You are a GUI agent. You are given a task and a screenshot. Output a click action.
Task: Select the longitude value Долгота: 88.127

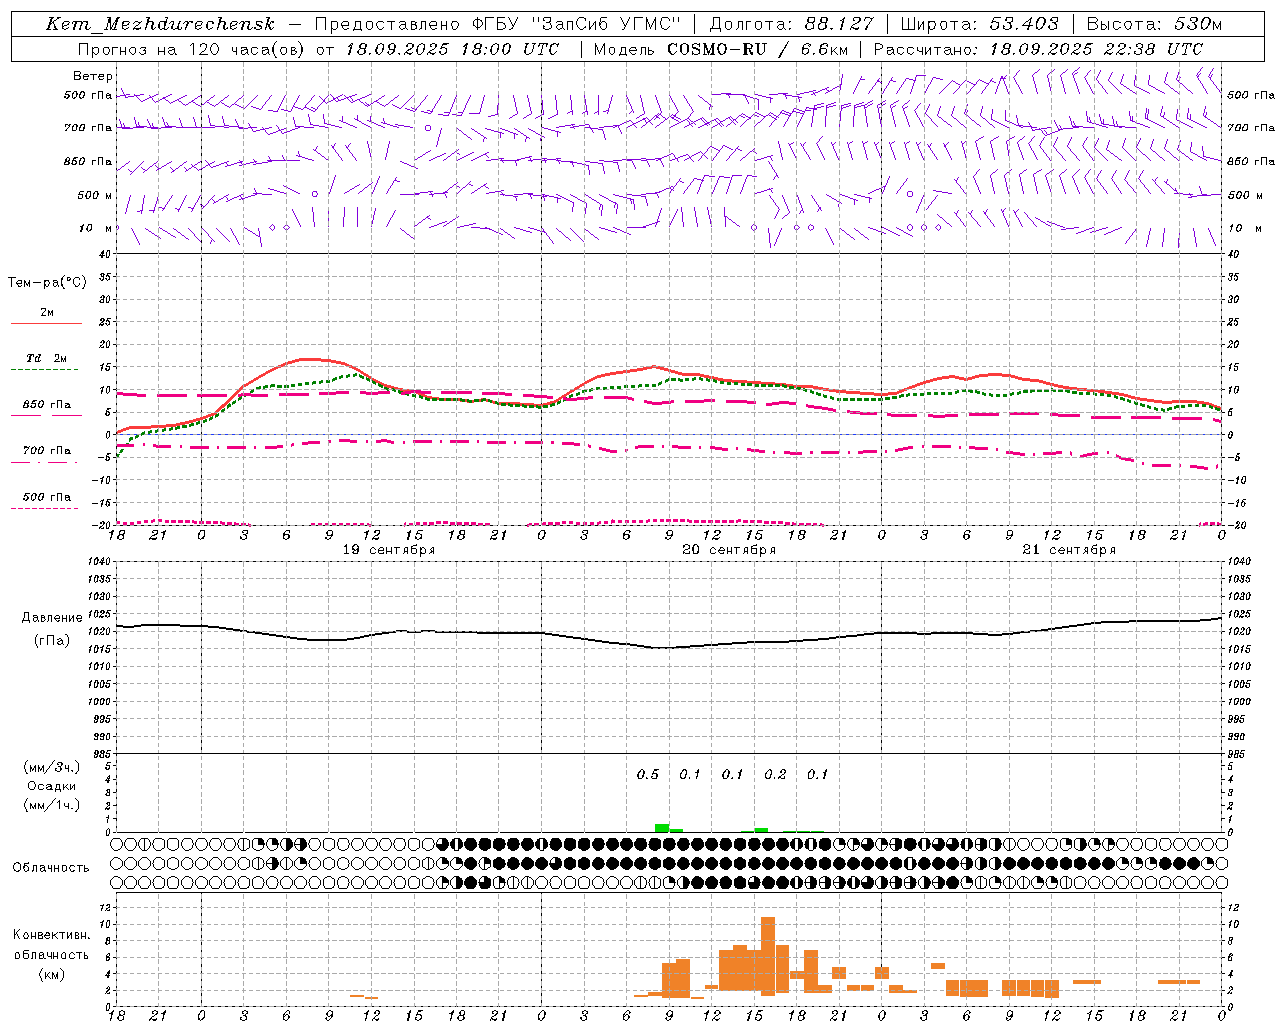click(x=791, y=24)
